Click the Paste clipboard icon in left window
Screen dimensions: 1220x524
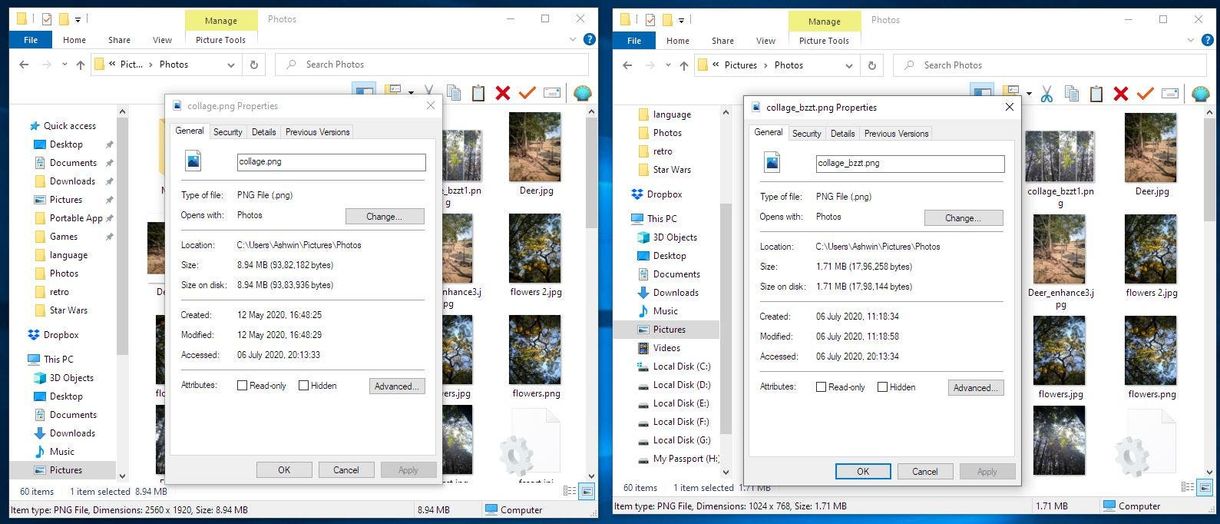(x=478, y=93)
